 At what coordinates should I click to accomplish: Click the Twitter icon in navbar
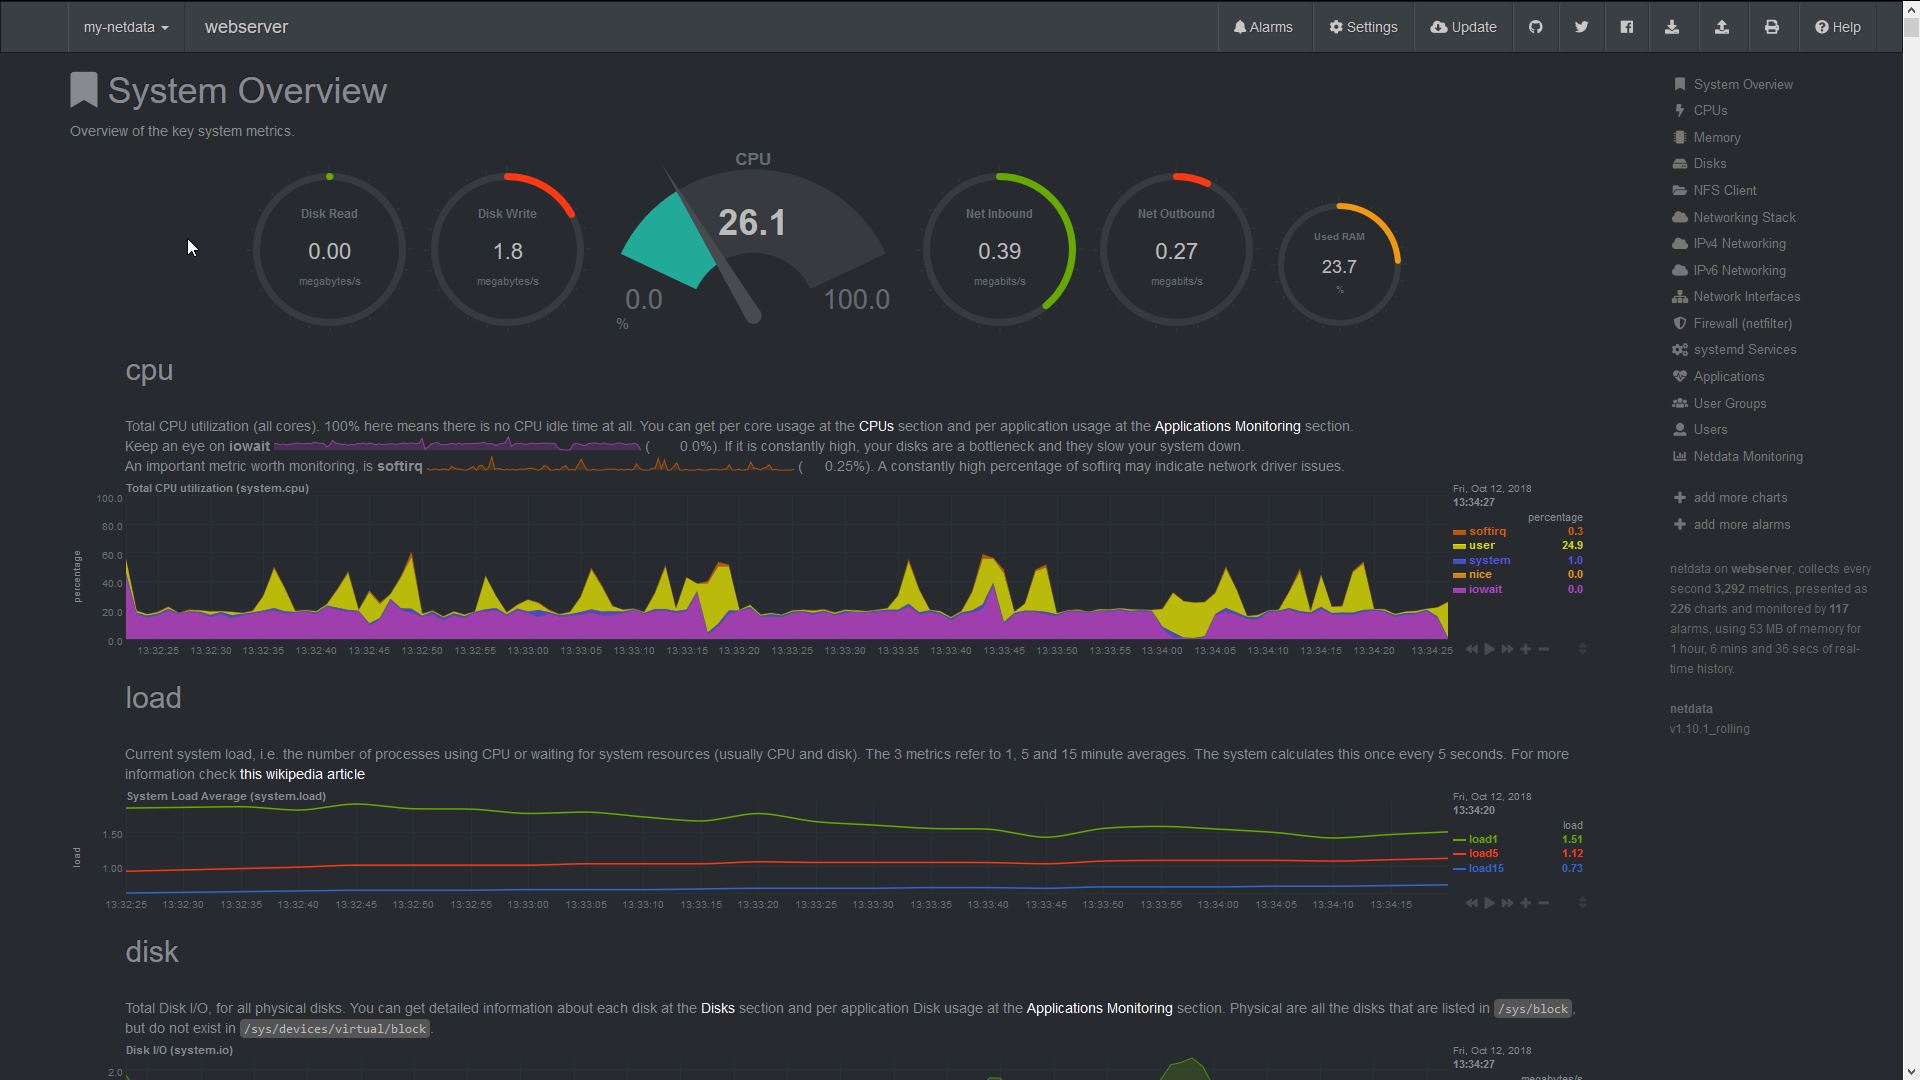[x=1581, y=27]
